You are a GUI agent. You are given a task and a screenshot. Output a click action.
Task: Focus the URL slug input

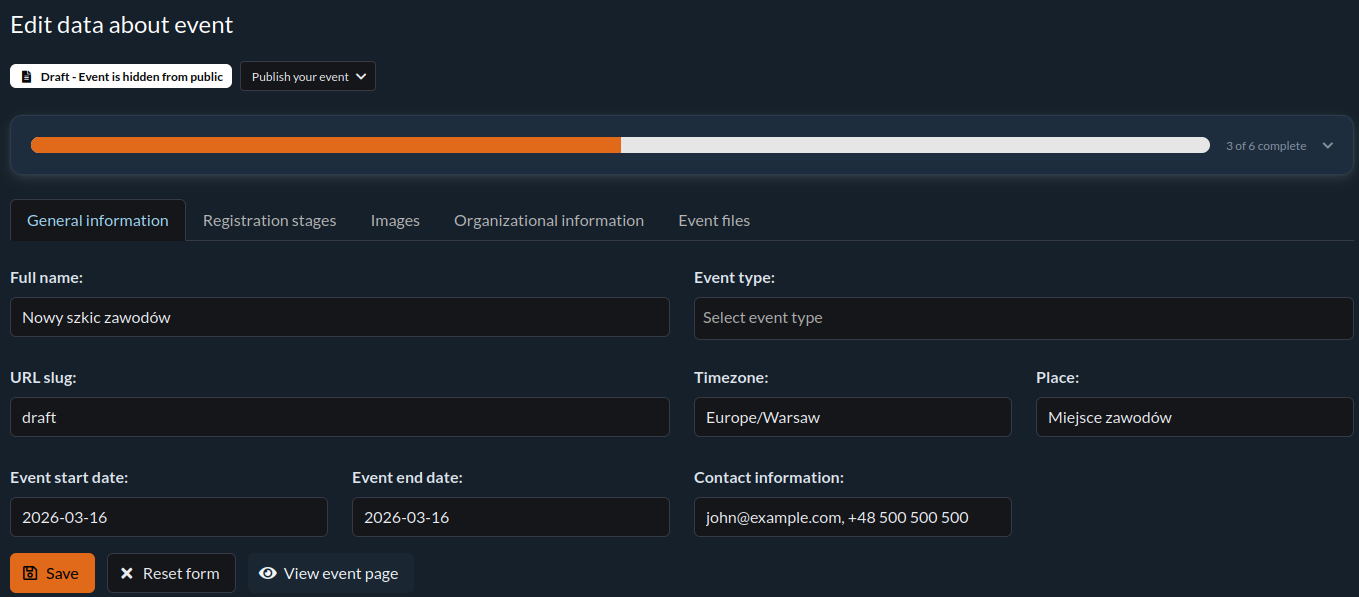pyautogui.click(x=339, y=417)
